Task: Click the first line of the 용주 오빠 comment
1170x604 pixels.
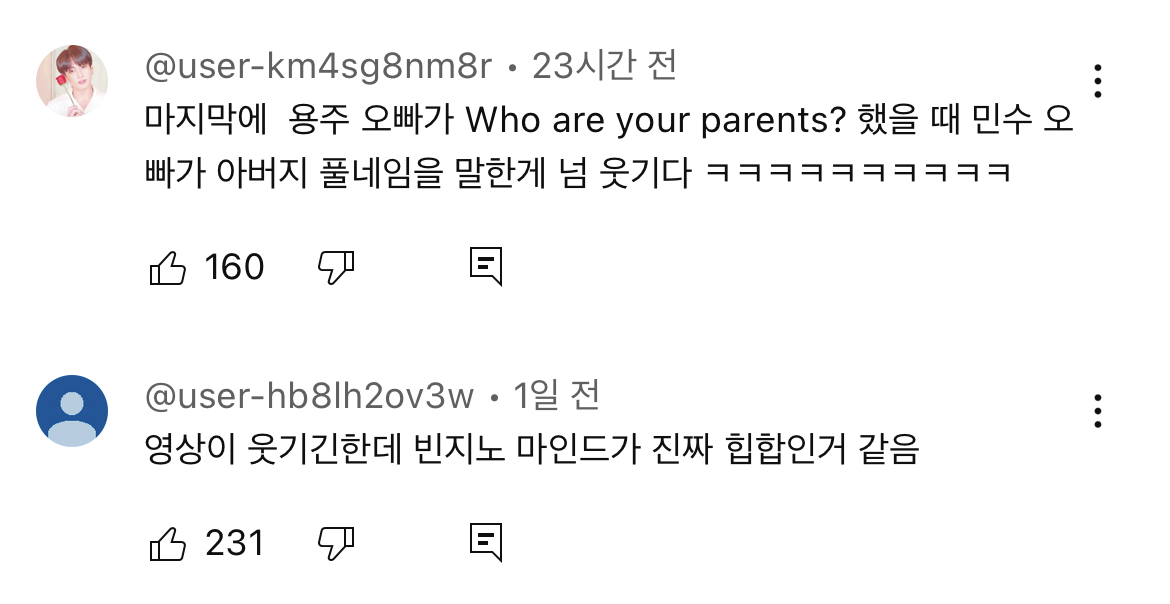Action: point(608,122)
